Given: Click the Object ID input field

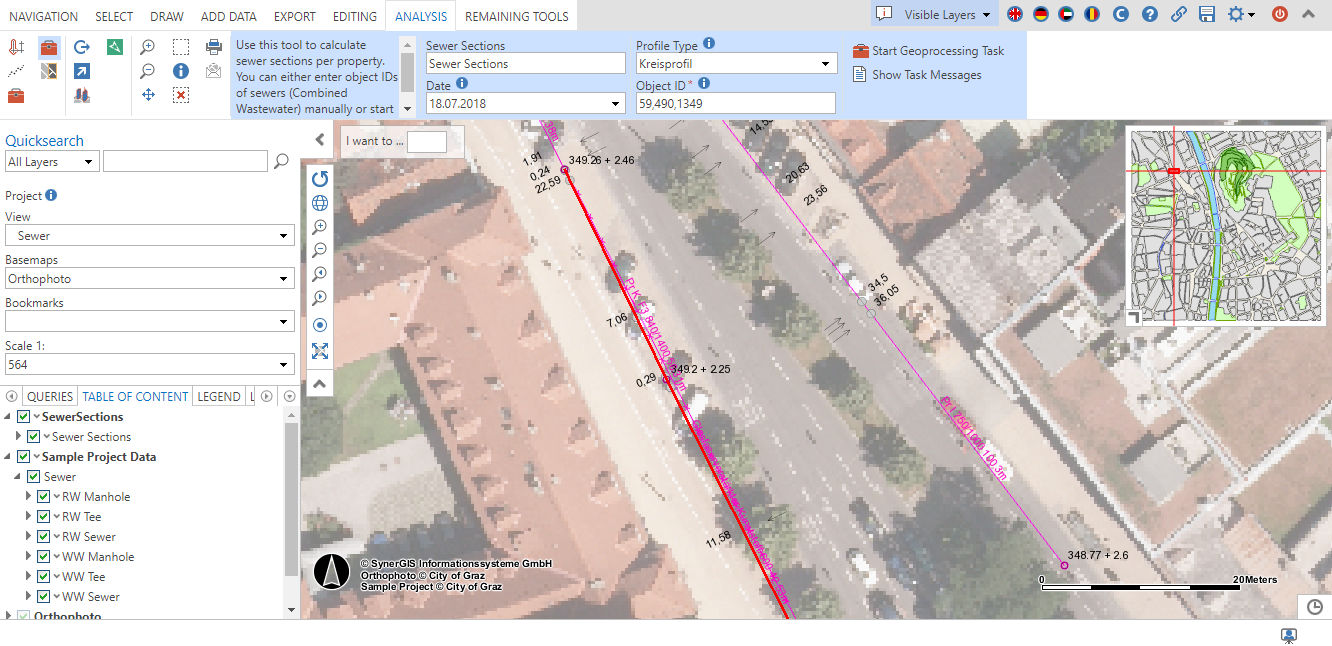Looking at the screenshot, I should click(x=735, y=103).
